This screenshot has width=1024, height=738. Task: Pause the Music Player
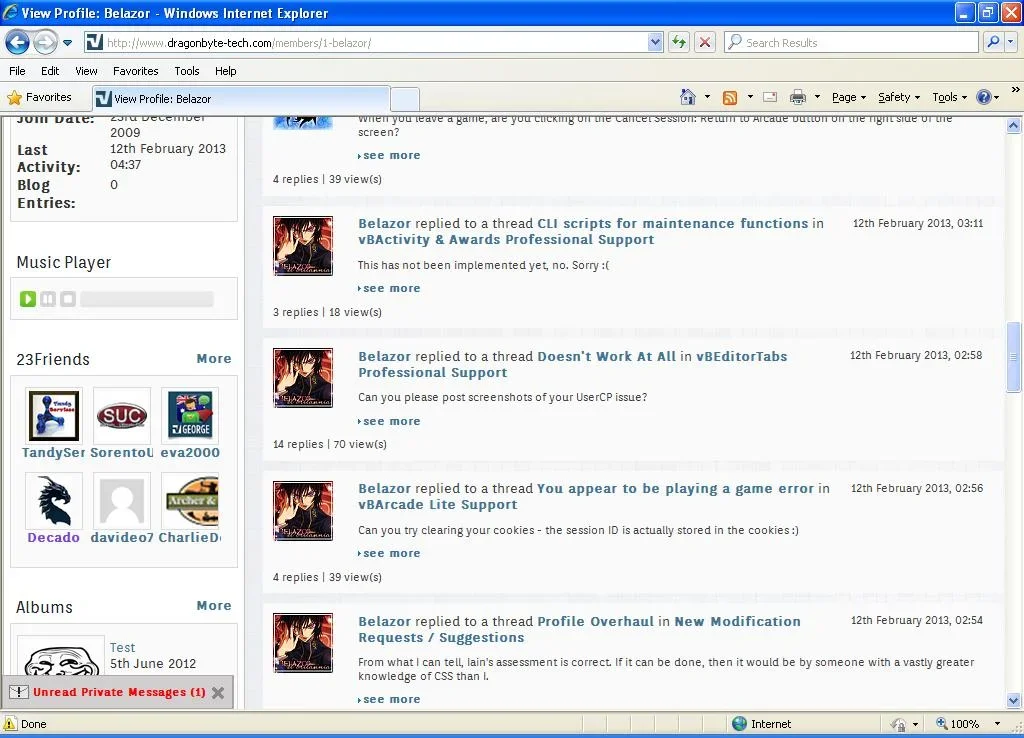[48, 299]
